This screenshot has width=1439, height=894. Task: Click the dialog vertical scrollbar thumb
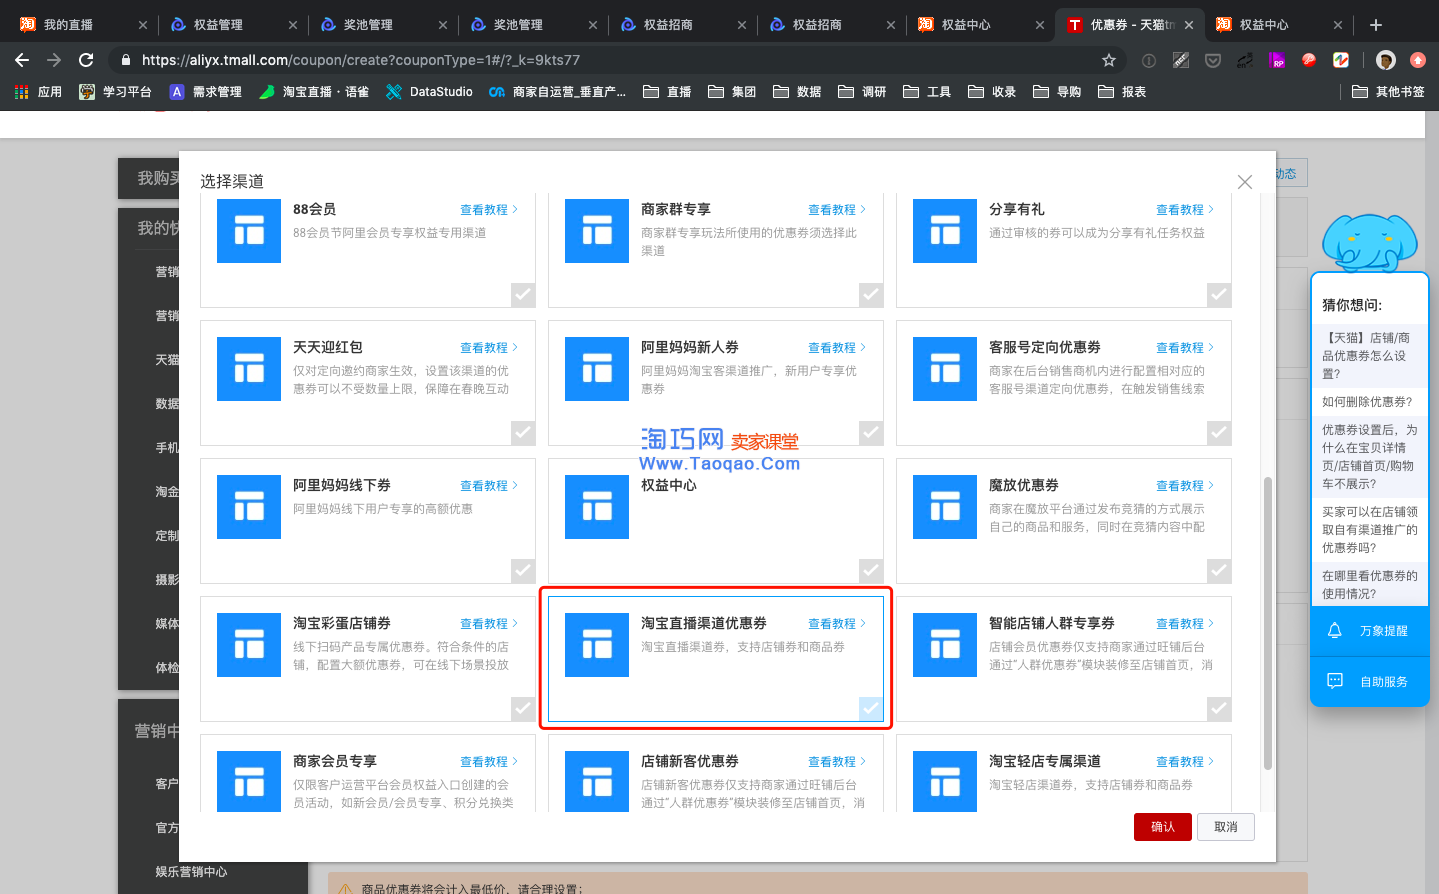click(x=1268, y=623)
